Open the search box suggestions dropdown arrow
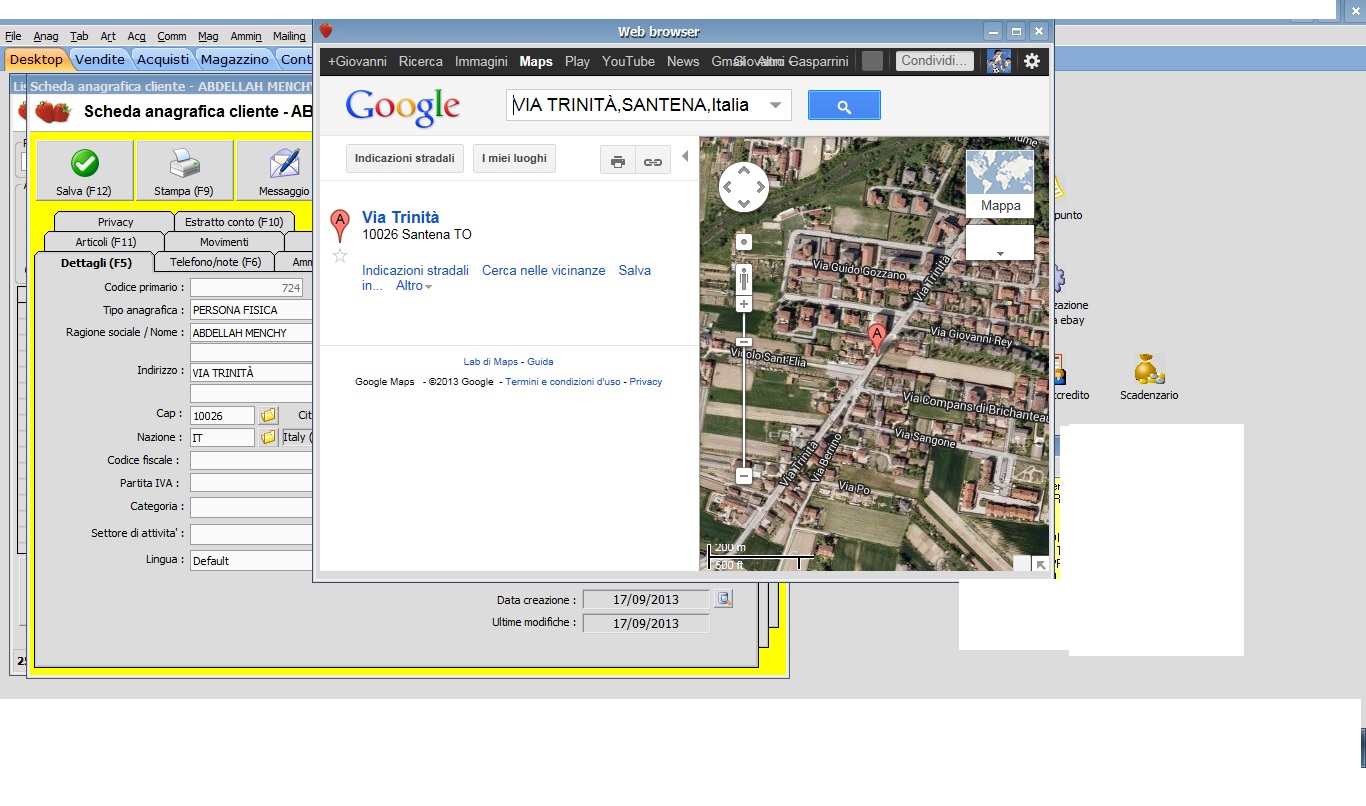 776,105
